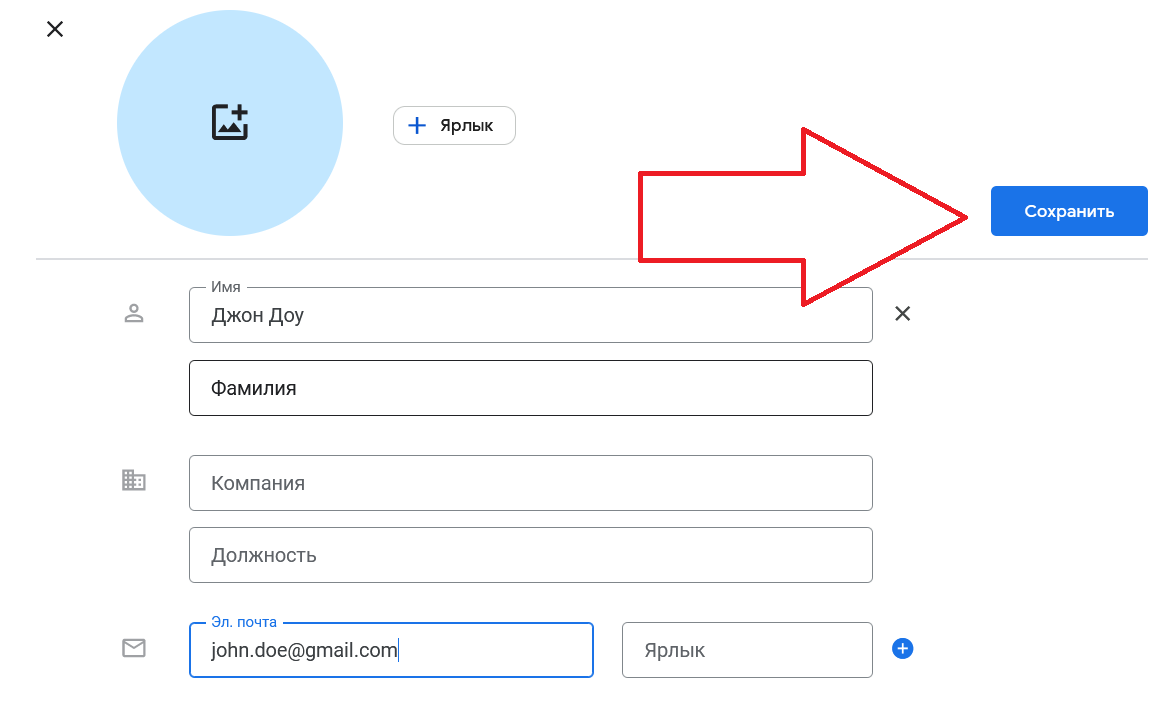Screen dimensions: 1159x720
Task: Close the contact editing form
Action: tap(55, 29)
